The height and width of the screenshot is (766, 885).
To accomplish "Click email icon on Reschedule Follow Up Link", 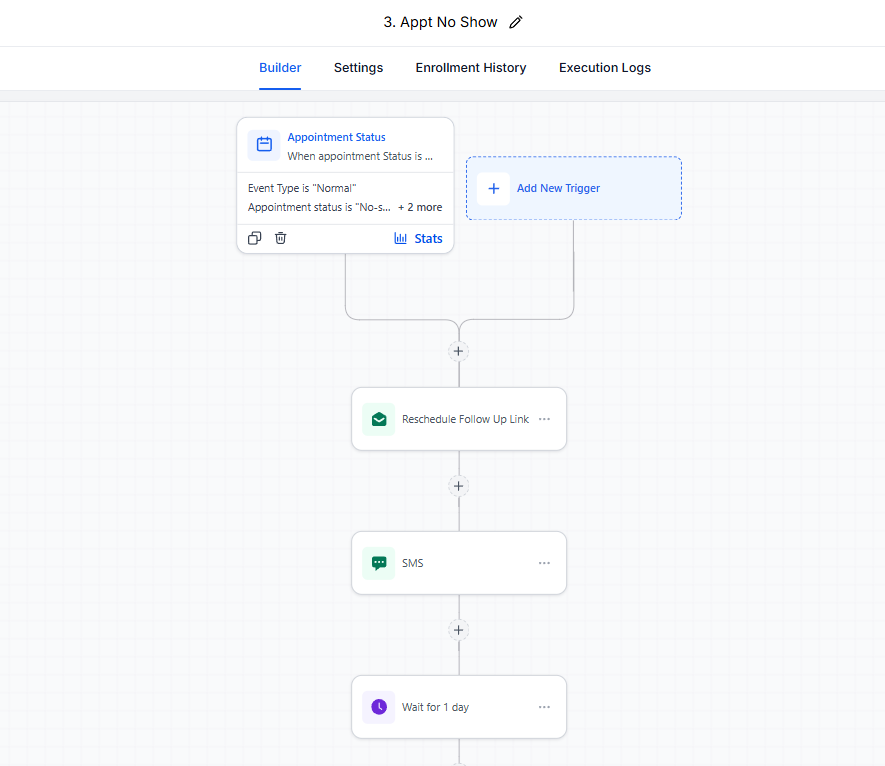I will [x=379, y=419].
